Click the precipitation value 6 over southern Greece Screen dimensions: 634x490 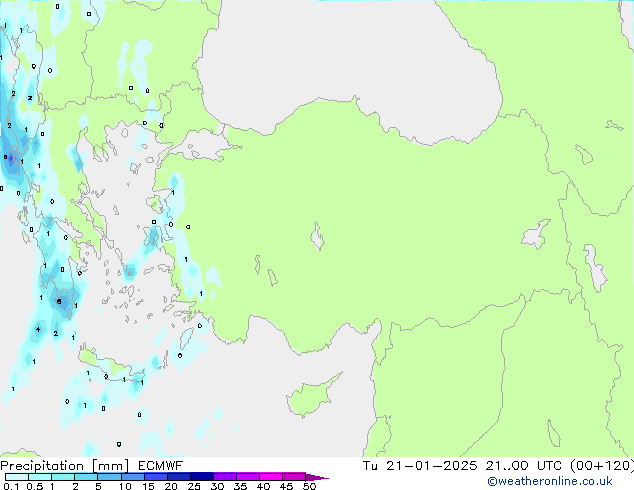point(59,301)
